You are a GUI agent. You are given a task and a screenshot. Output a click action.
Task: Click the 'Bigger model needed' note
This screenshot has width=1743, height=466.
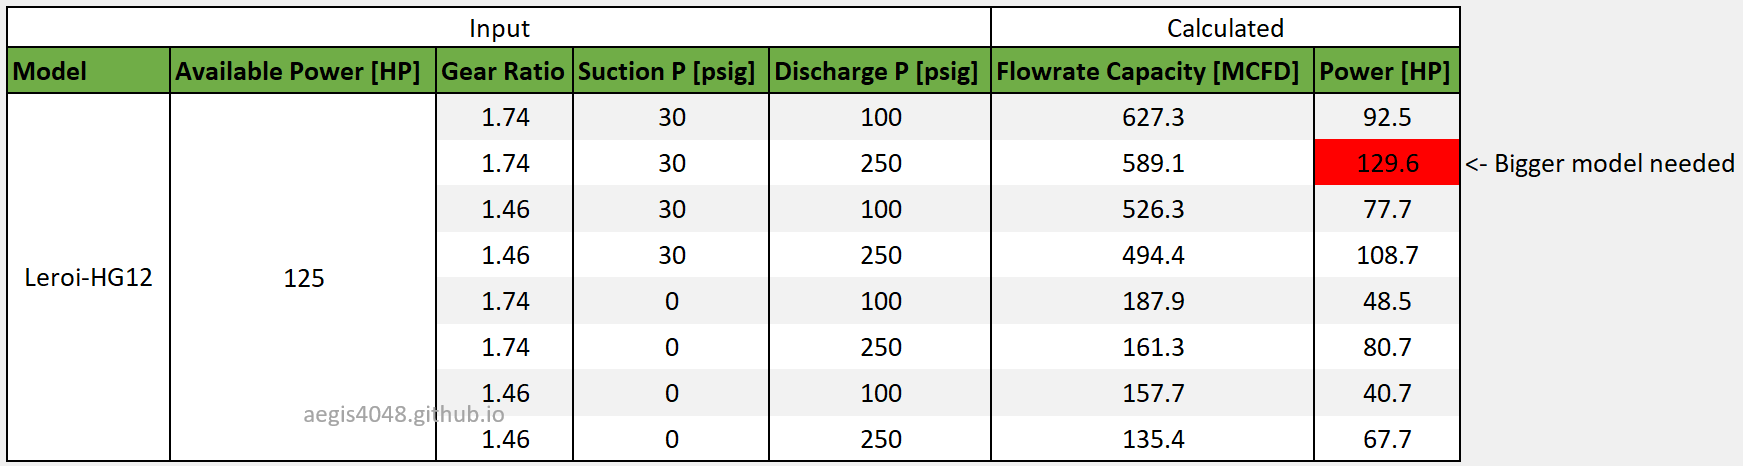[1600, 163]
